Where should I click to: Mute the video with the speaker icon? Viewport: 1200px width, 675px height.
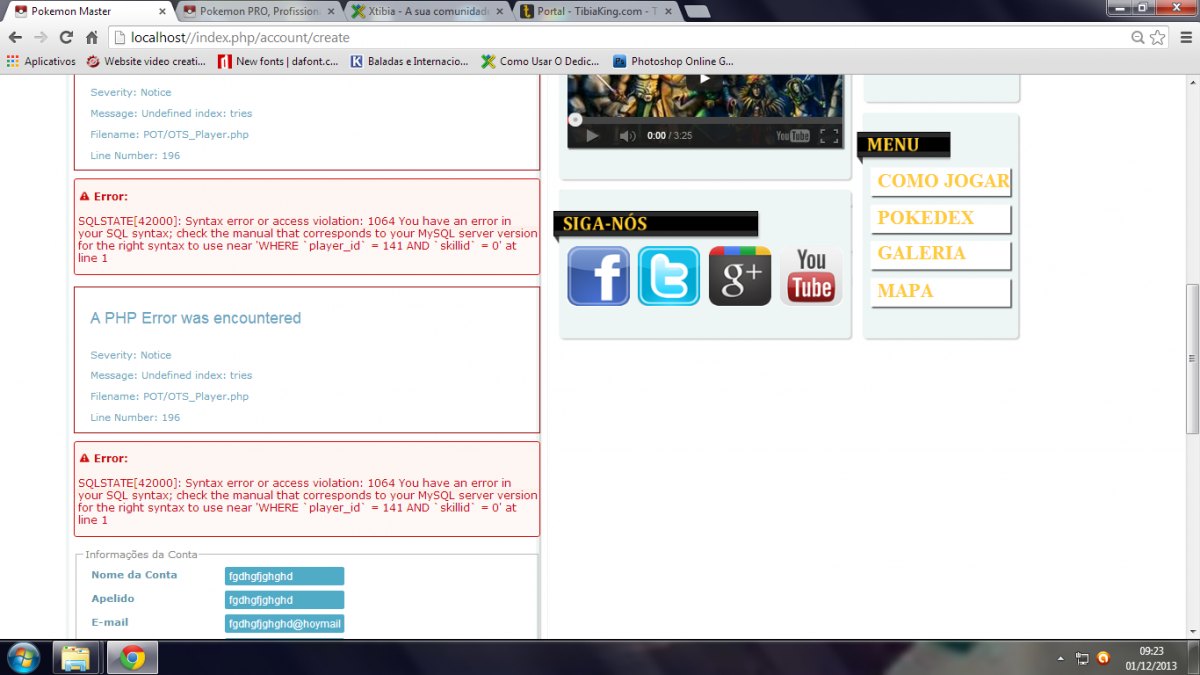click(627, 135)
